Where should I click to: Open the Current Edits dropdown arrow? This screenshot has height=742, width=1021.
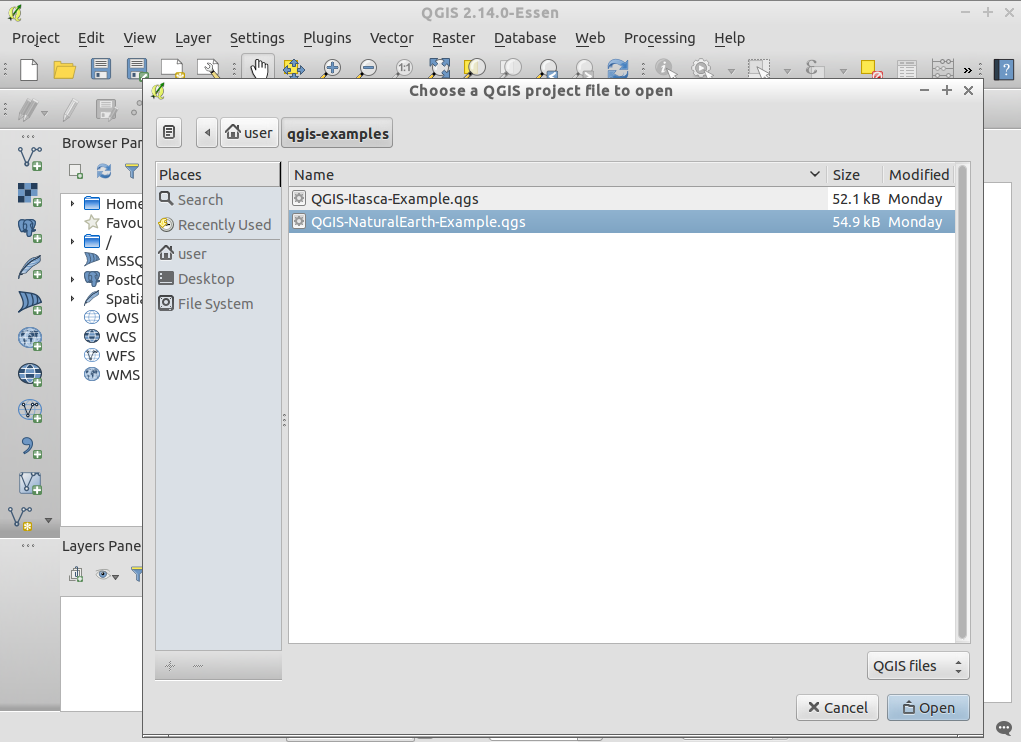[44, 113]
